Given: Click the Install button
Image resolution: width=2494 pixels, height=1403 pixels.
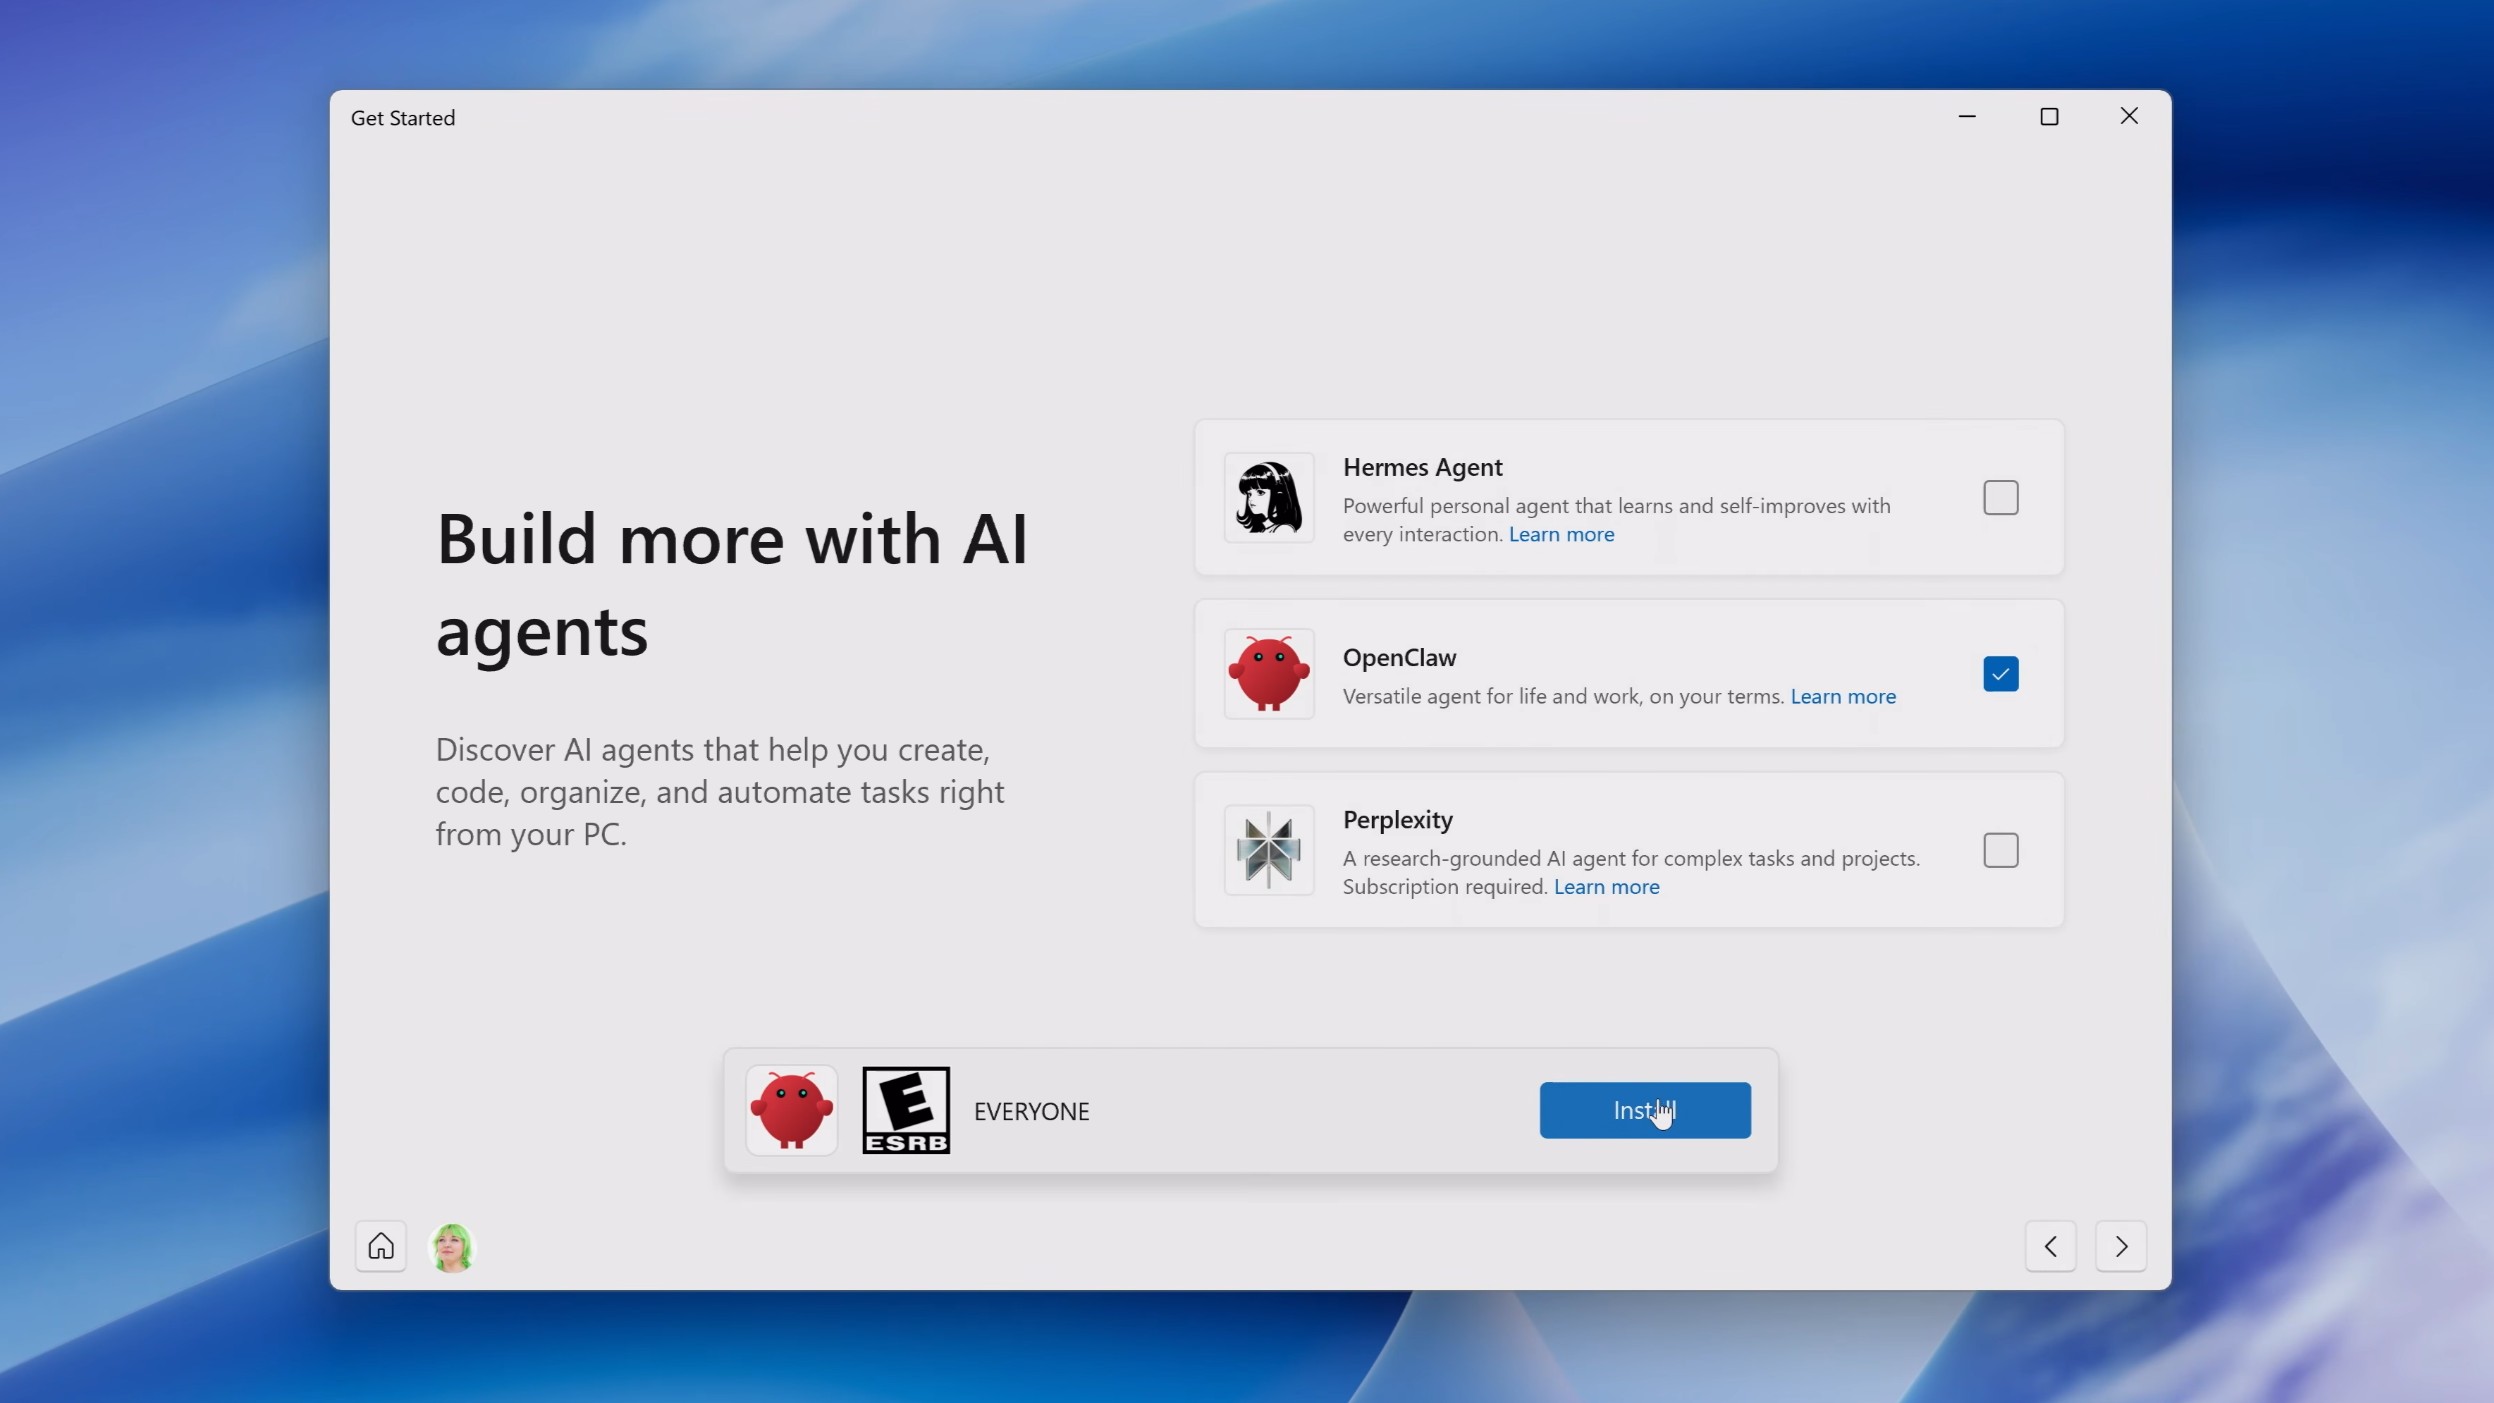Looking at the screenshot, I should click(1645, 1110).
